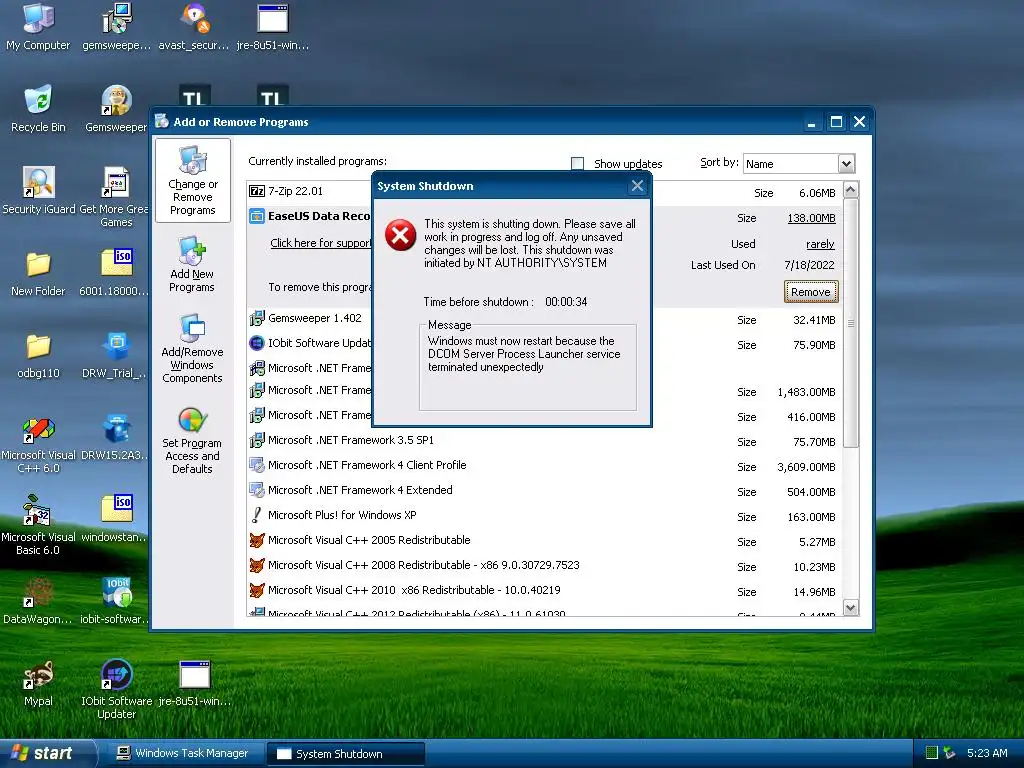
Task: Select the avast_secur desktop icon
Action: [194, 26]
